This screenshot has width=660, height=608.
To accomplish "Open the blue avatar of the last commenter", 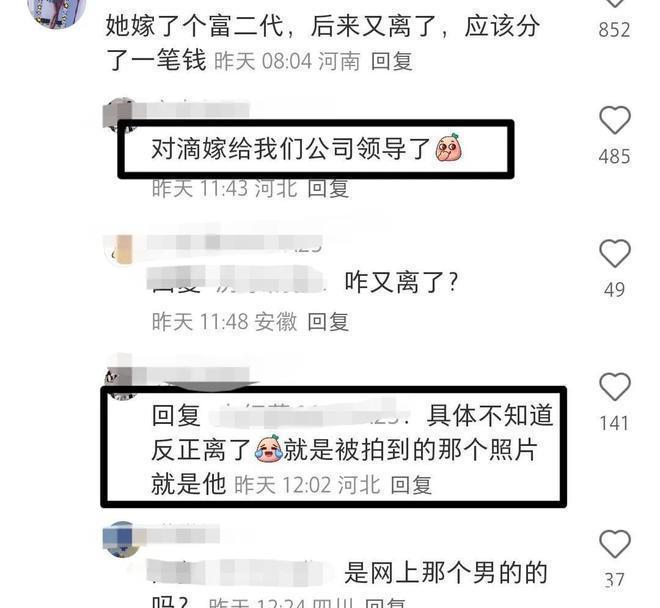I will (x=122, y=540).
